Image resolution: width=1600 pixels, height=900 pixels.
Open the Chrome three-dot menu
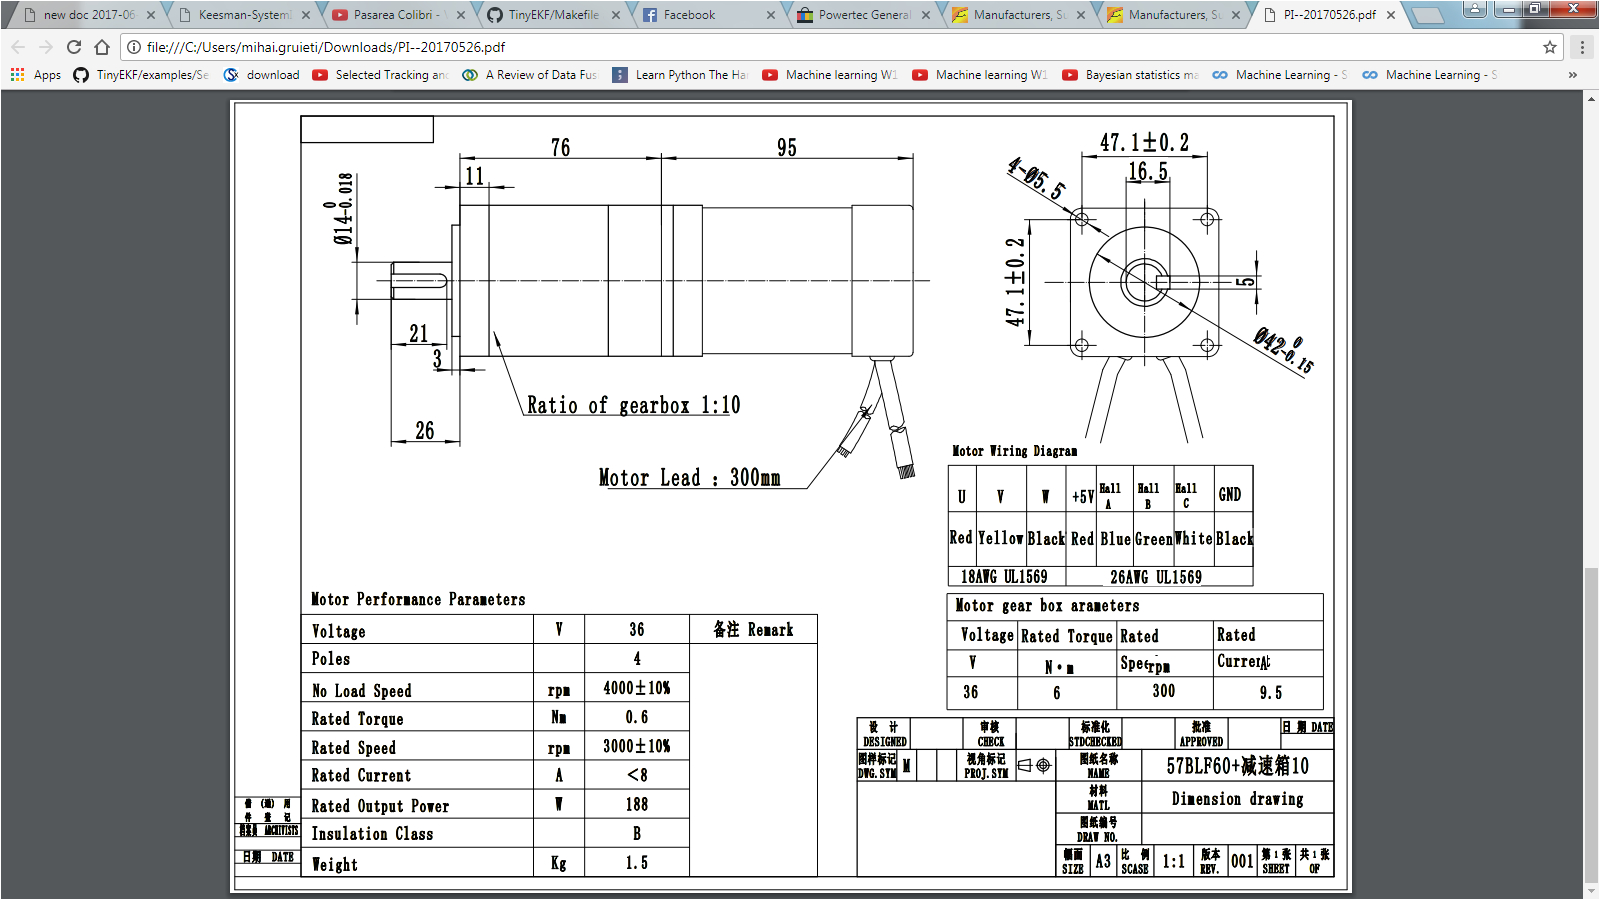[x=1582, y=46]
